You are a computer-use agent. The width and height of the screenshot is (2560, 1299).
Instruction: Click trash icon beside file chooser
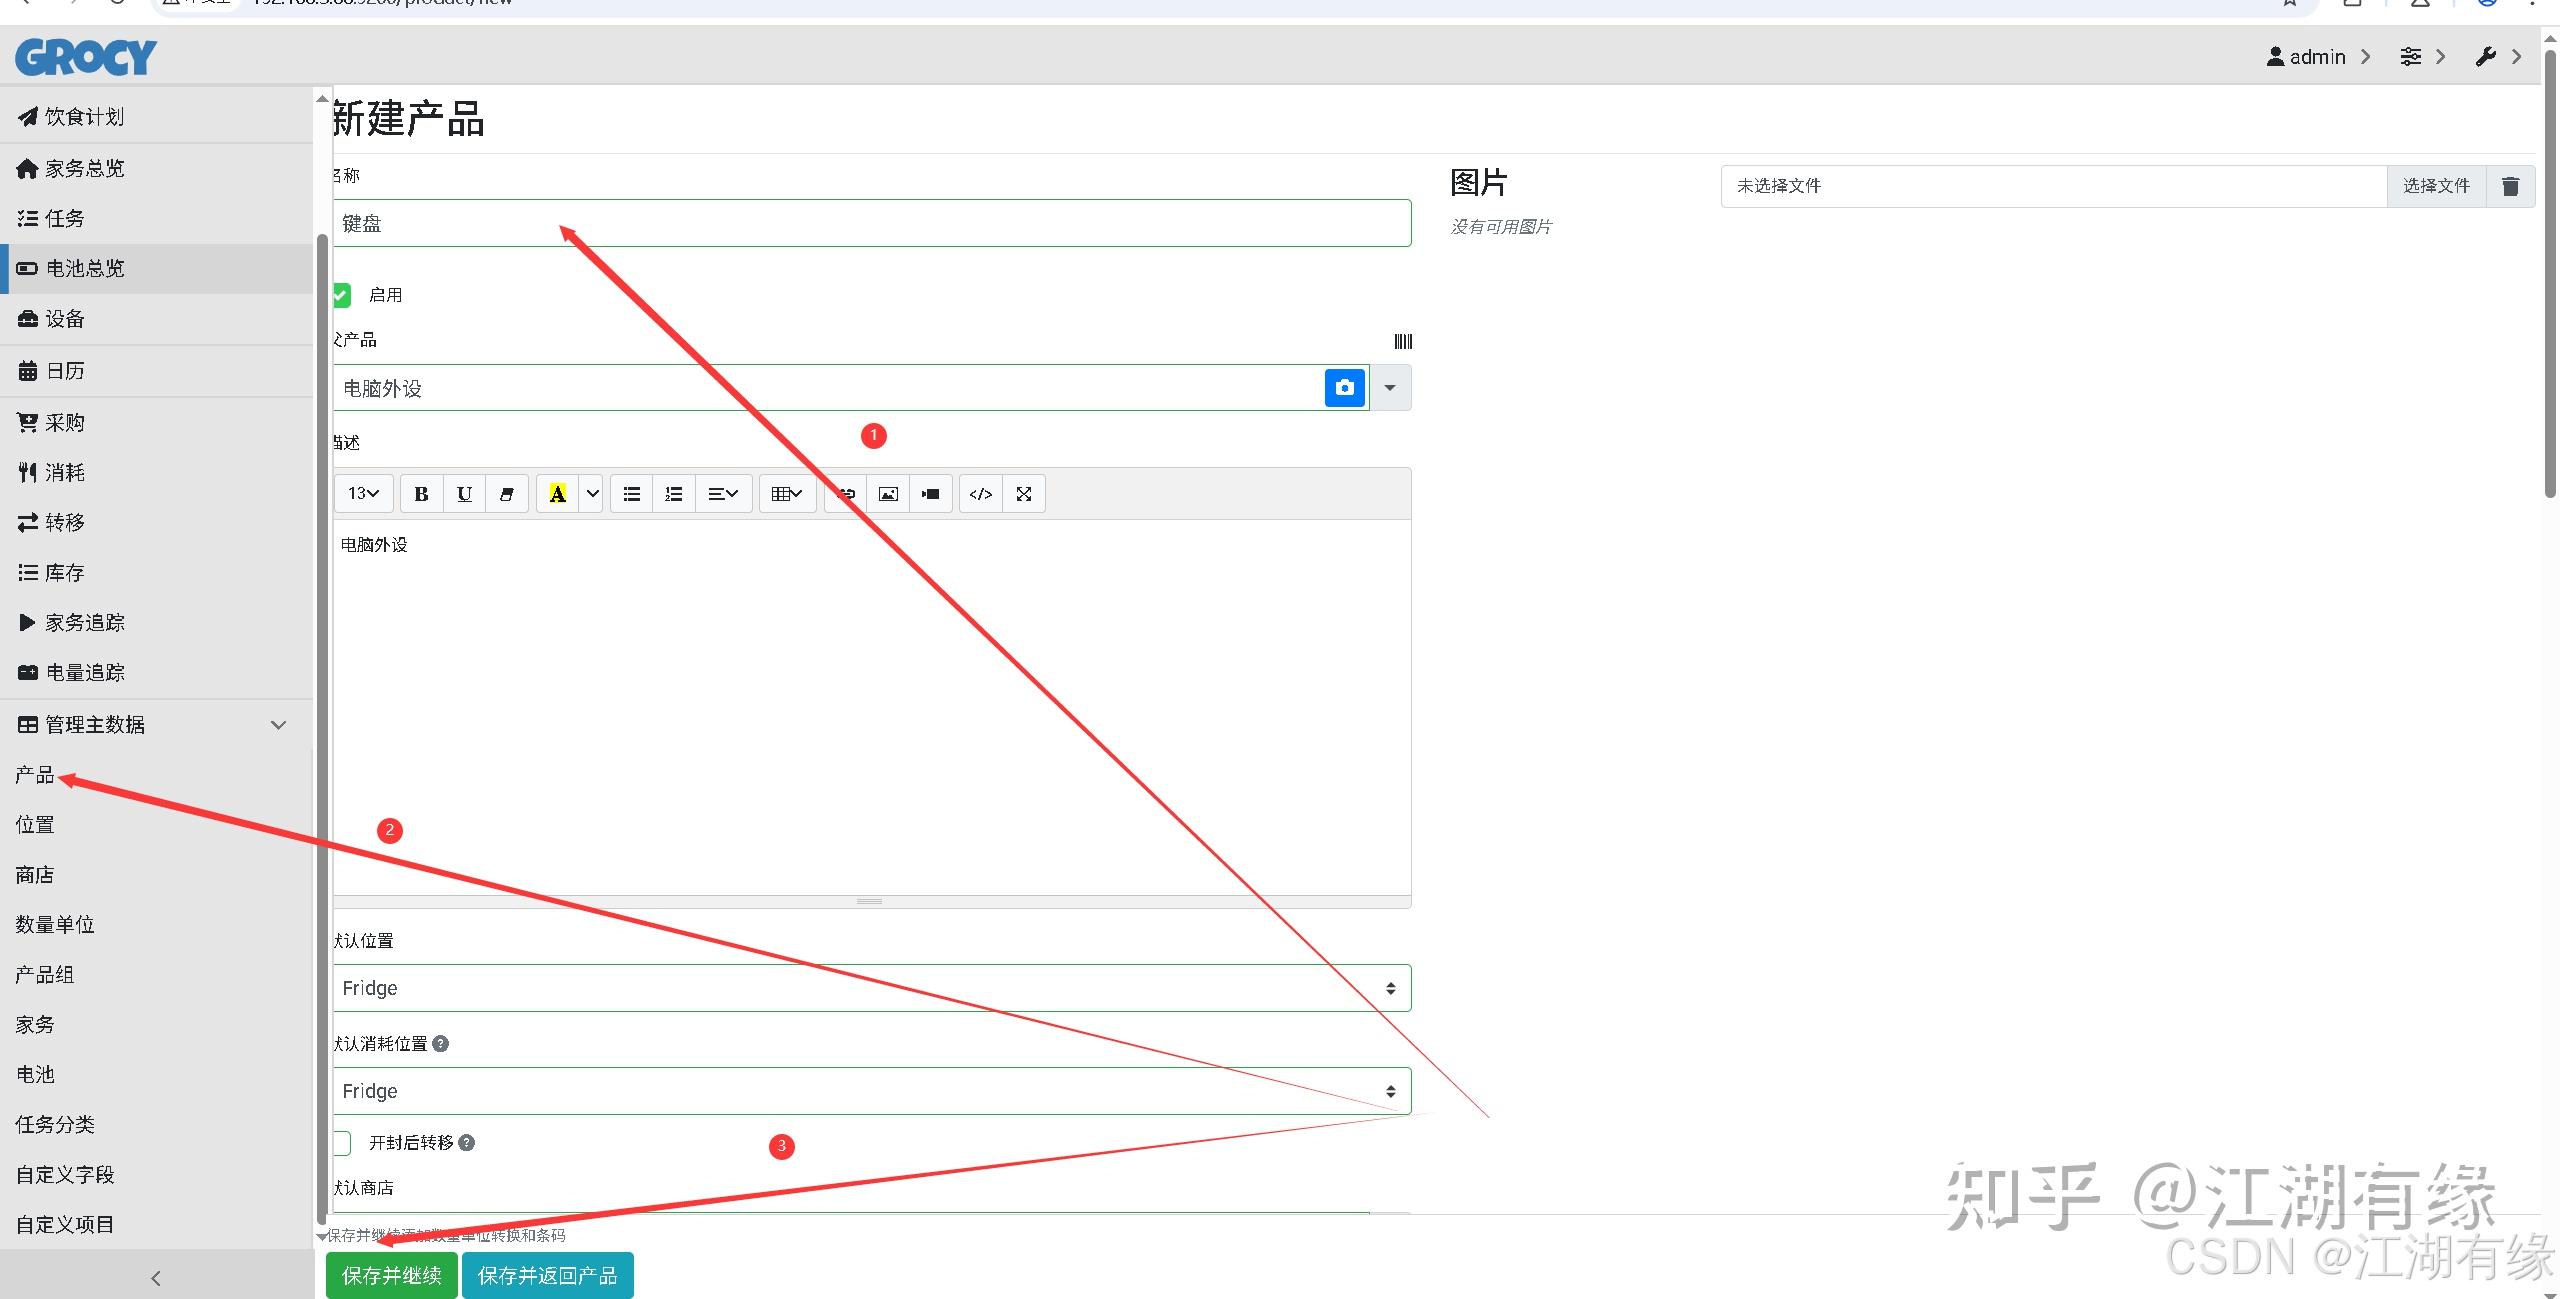point(2510,187)
